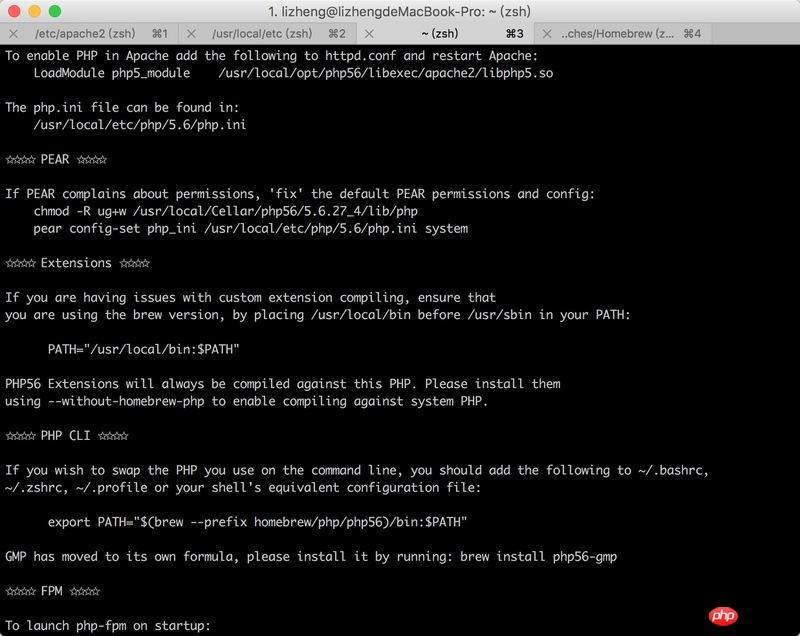Click the PEAR section heading

(56, 160)
